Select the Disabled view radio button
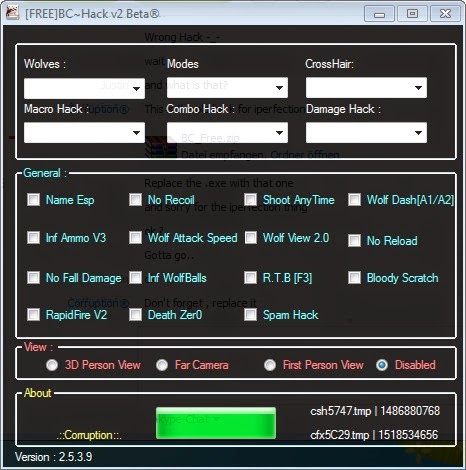 click(x=382, y=365)
